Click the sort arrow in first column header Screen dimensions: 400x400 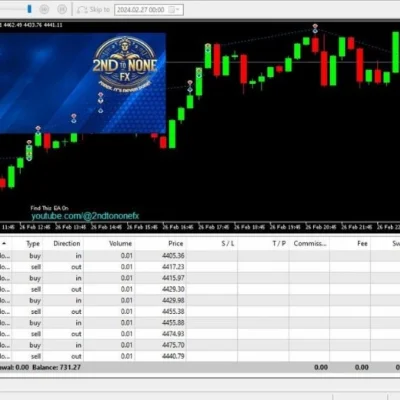4,244
